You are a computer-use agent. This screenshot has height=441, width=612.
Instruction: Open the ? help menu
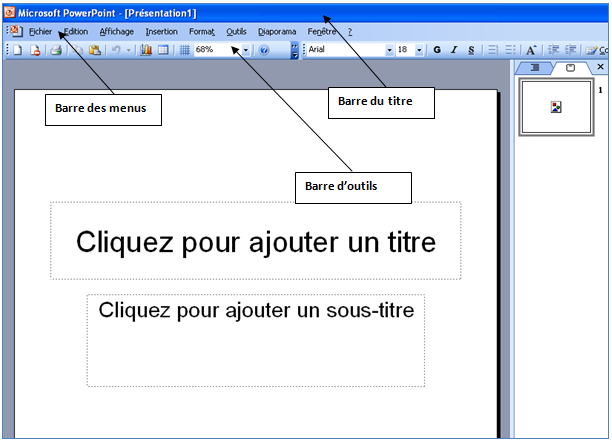click(350, 32)
